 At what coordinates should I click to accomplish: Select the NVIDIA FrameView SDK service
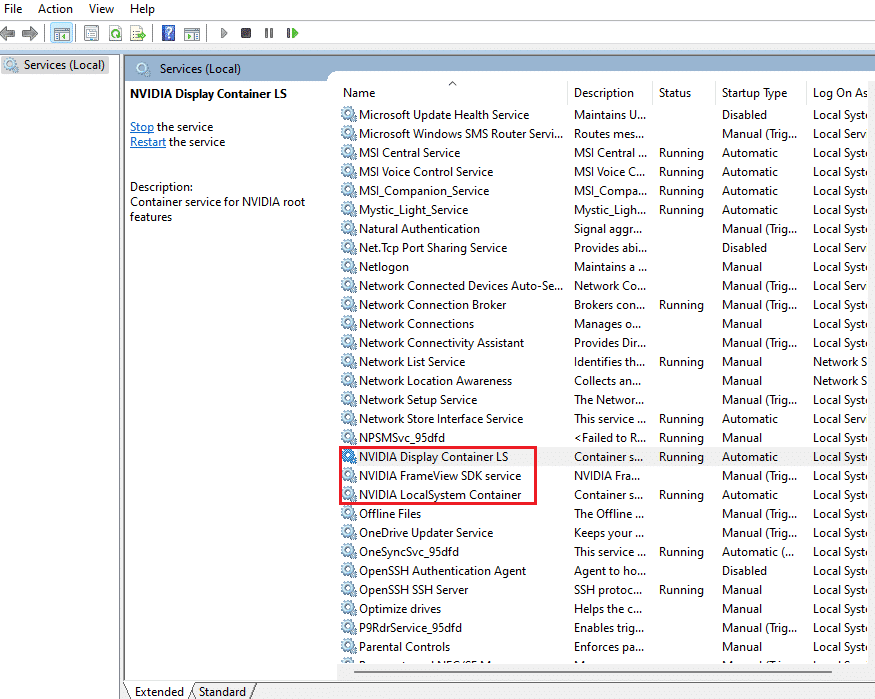pyautogui.click(x=437, y=475)
